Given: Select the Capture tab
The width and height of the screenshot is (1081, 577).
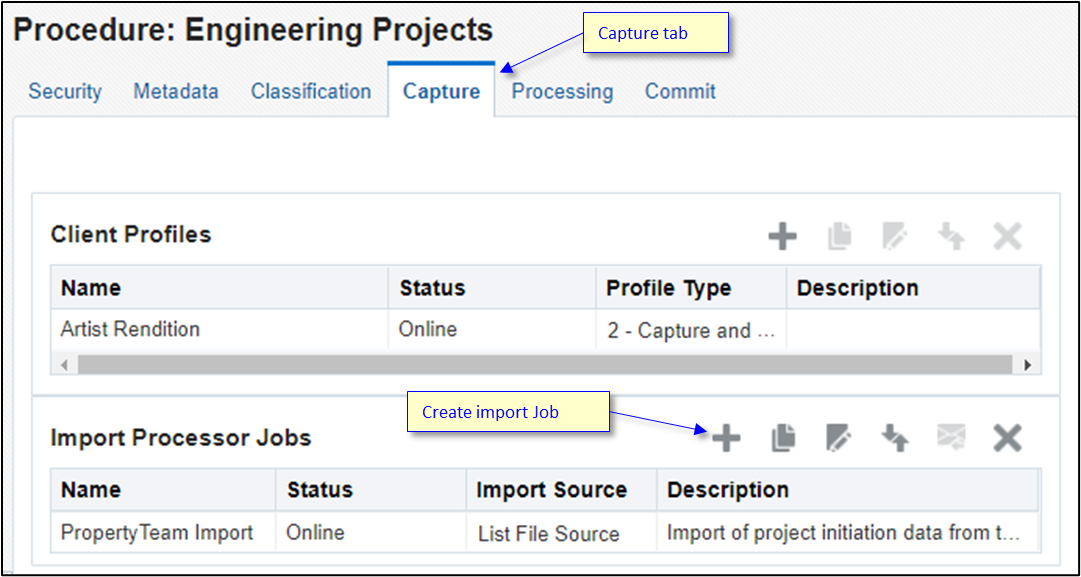Looking at the screenshot, I should [x=441, y=91].
